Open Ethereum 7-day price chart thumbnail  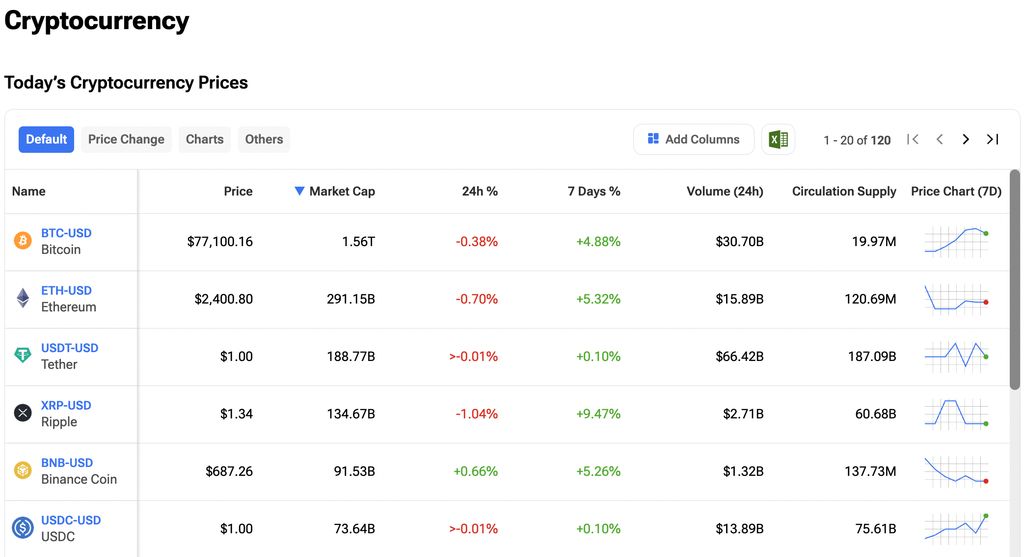point(956,298)
